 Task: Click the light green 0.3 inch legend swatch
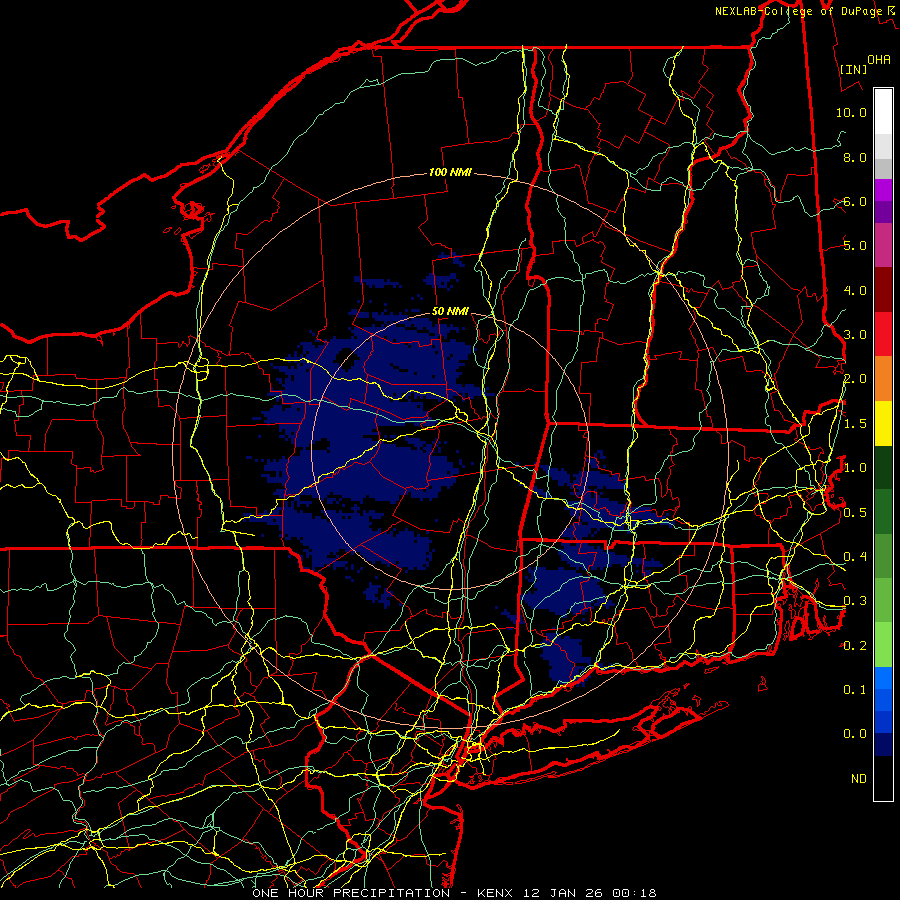[883, 600]
